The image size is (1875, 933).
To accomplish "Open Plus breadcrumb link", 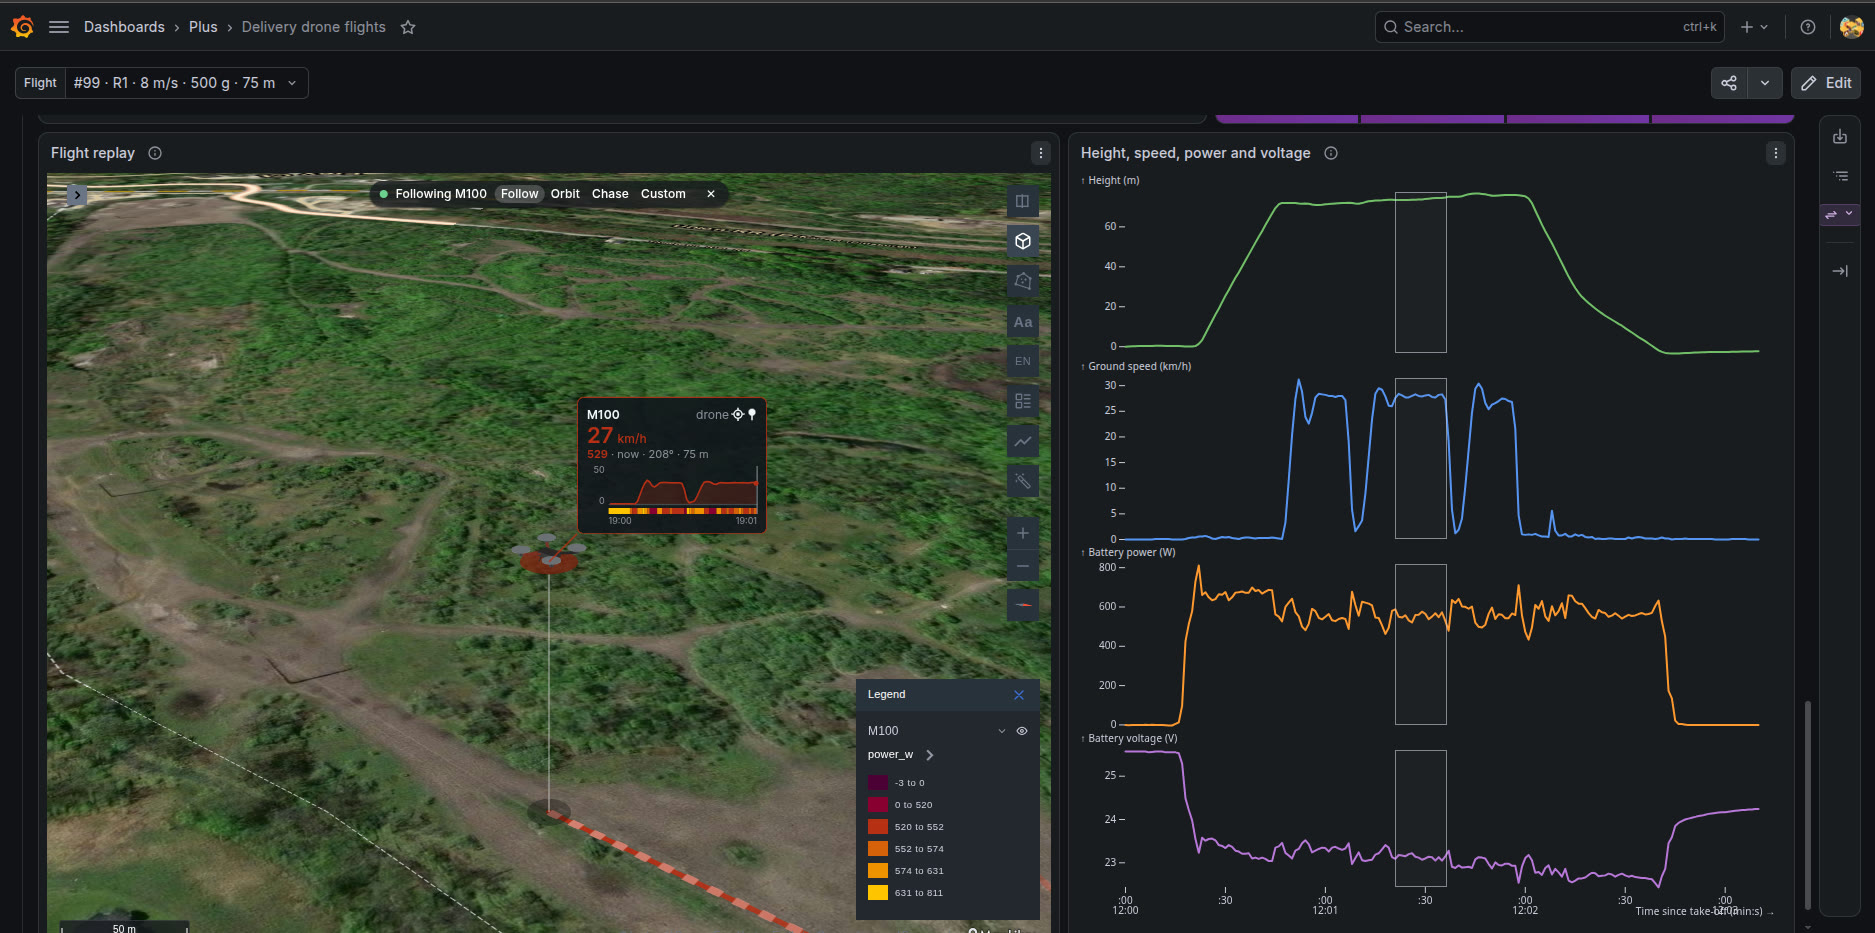I will [x=203, y=27].
